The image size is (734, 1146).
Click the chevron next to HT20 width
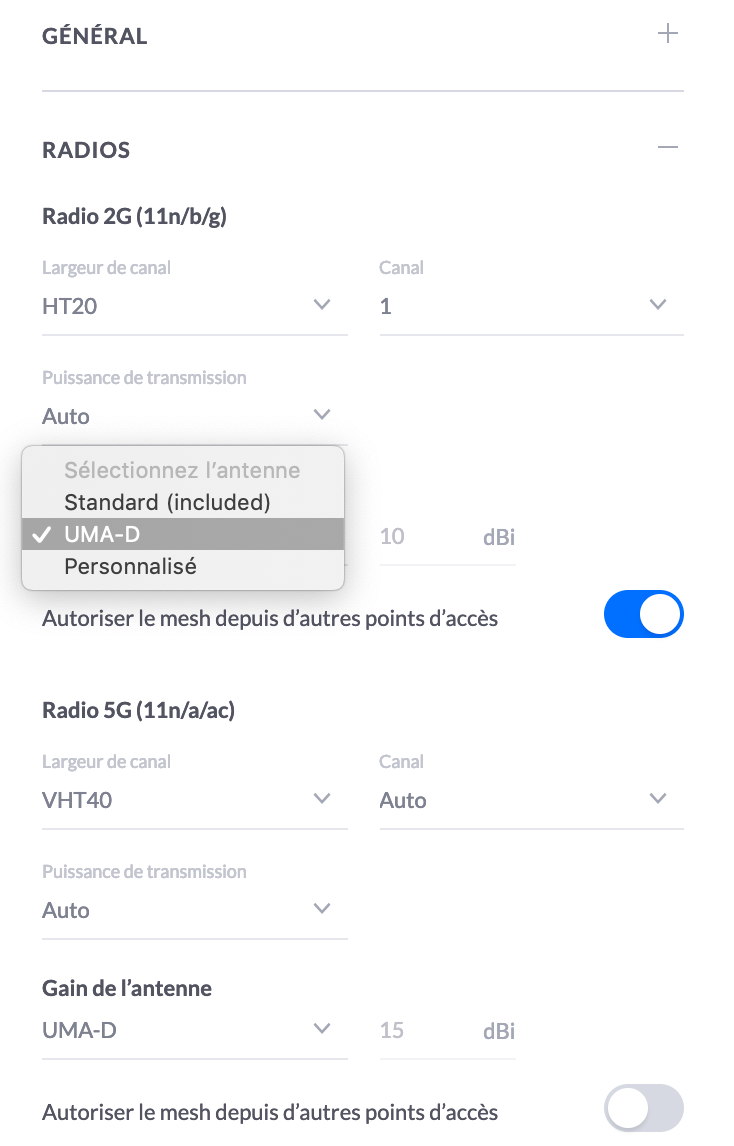322,305
